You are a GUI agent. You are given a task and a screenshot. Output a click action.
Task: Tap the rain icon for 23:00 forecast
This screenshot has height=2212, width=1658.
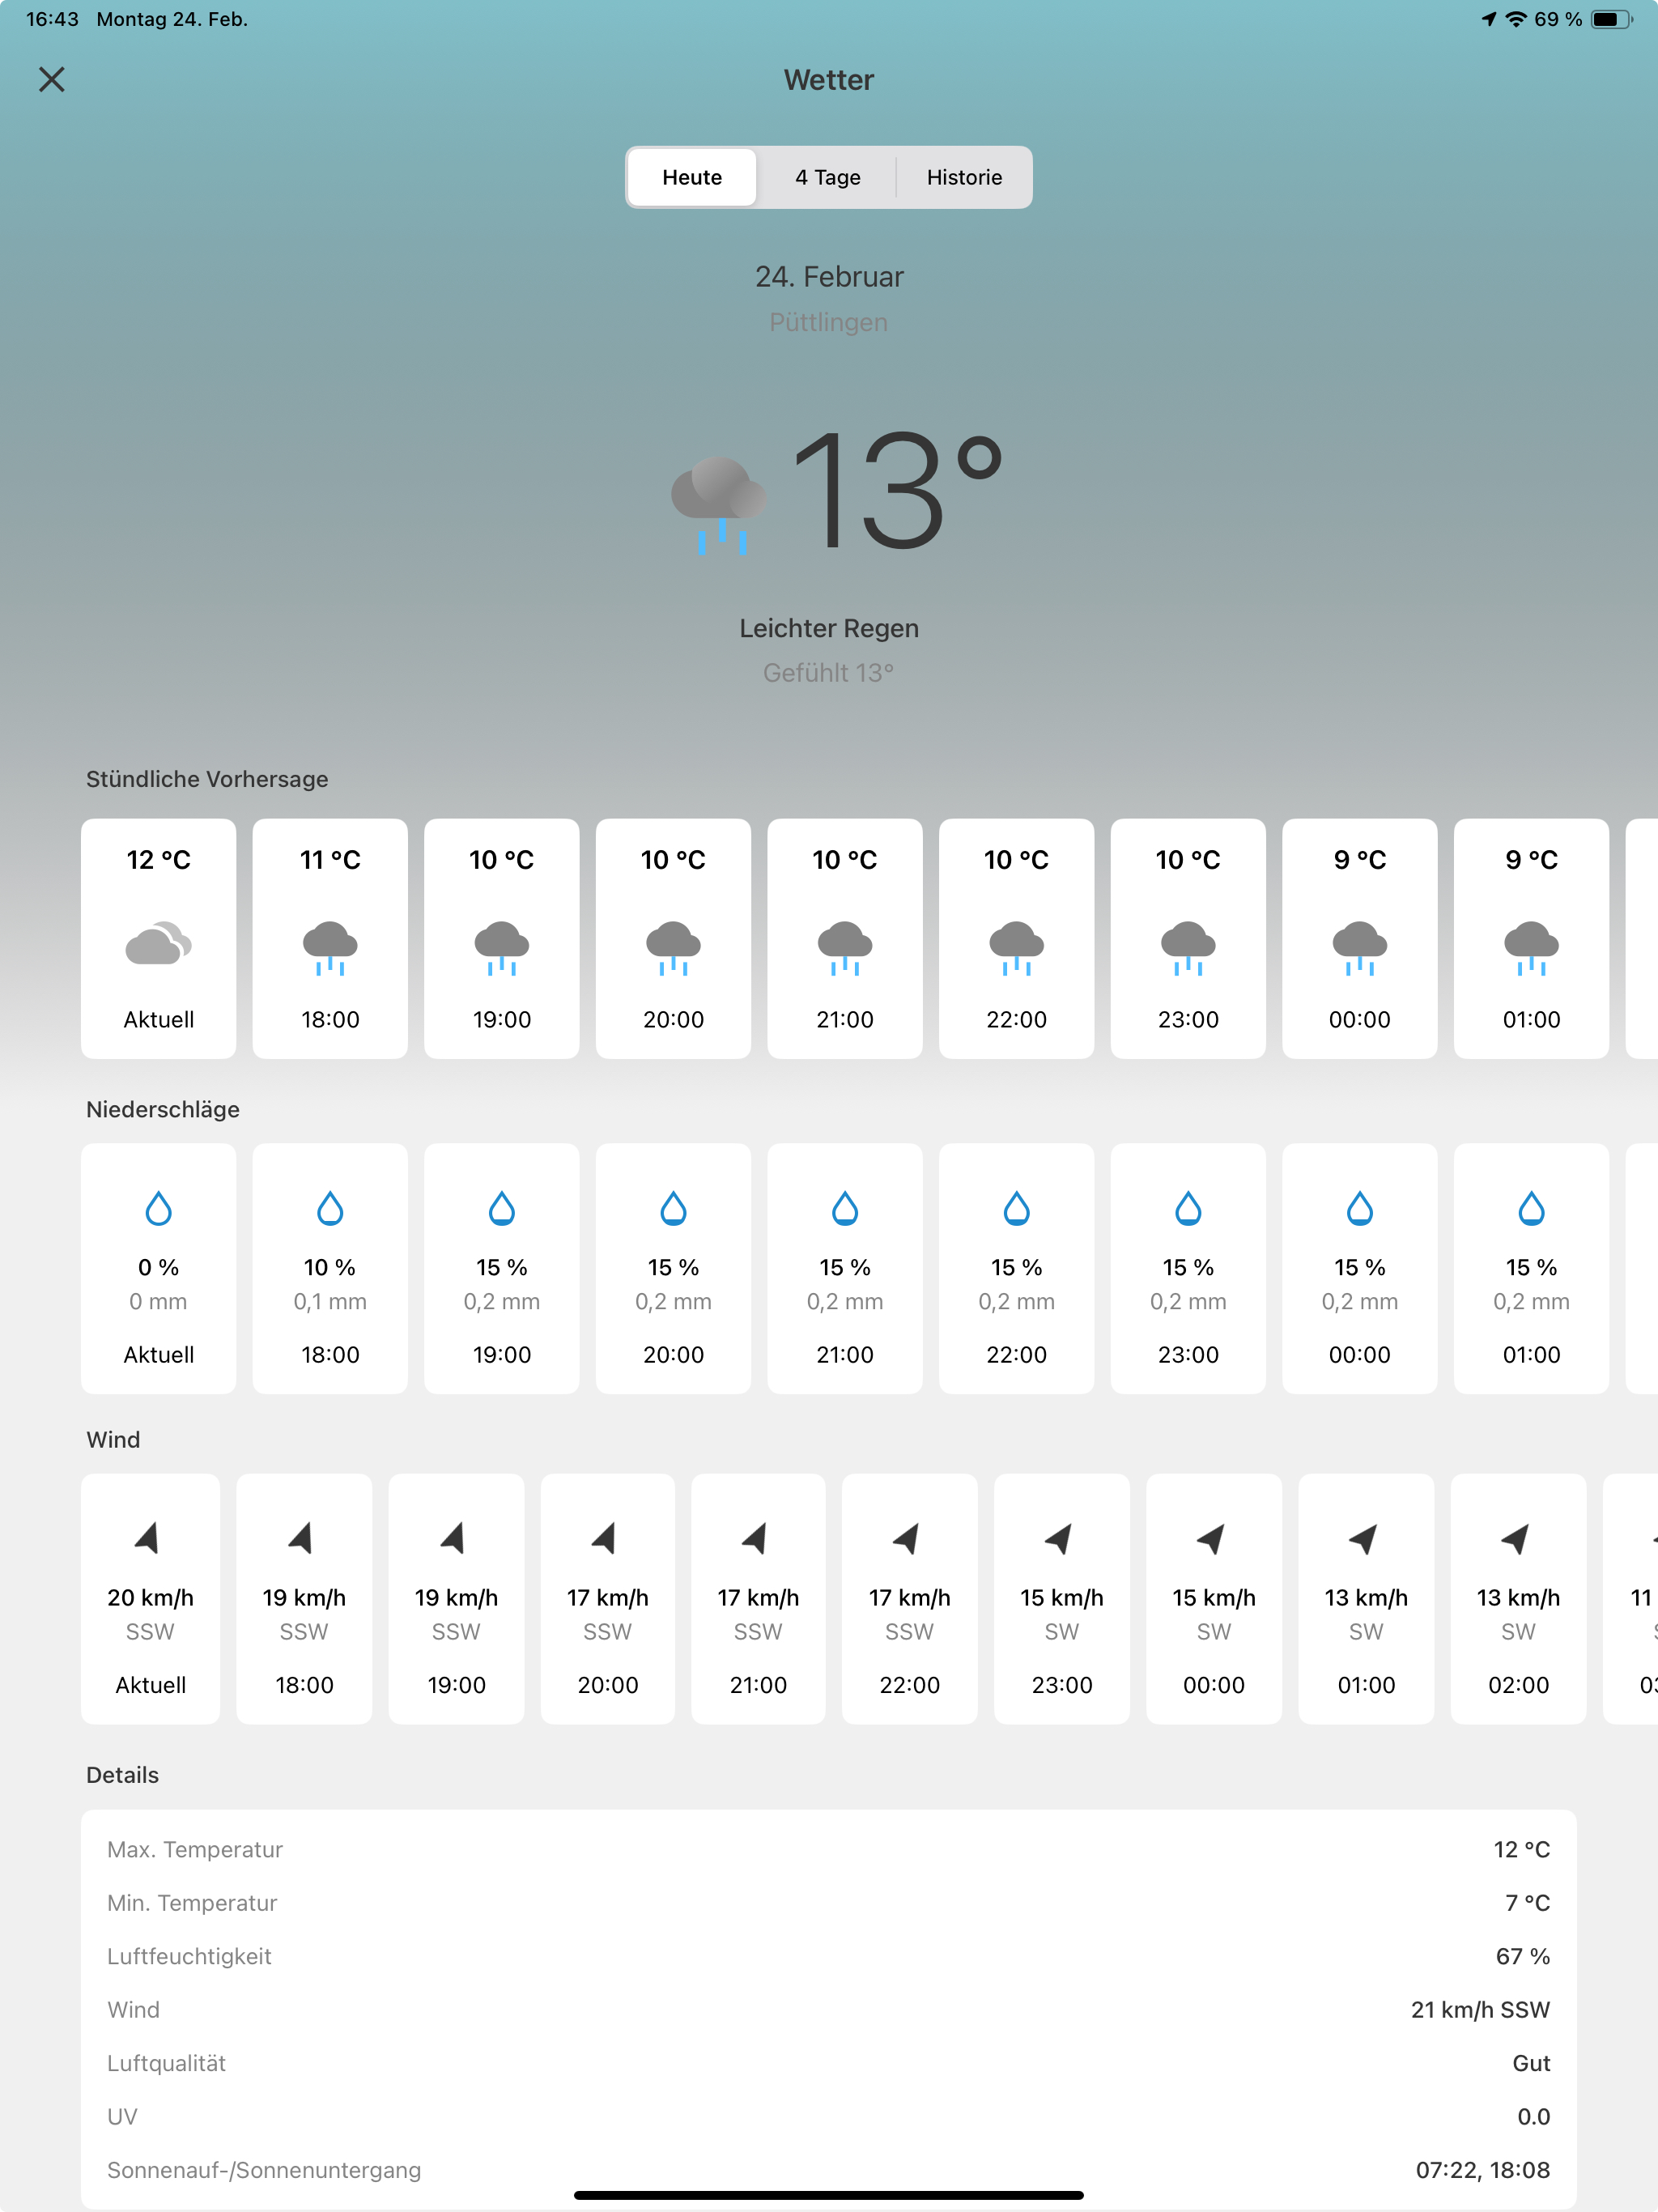tap(1188, 948)
